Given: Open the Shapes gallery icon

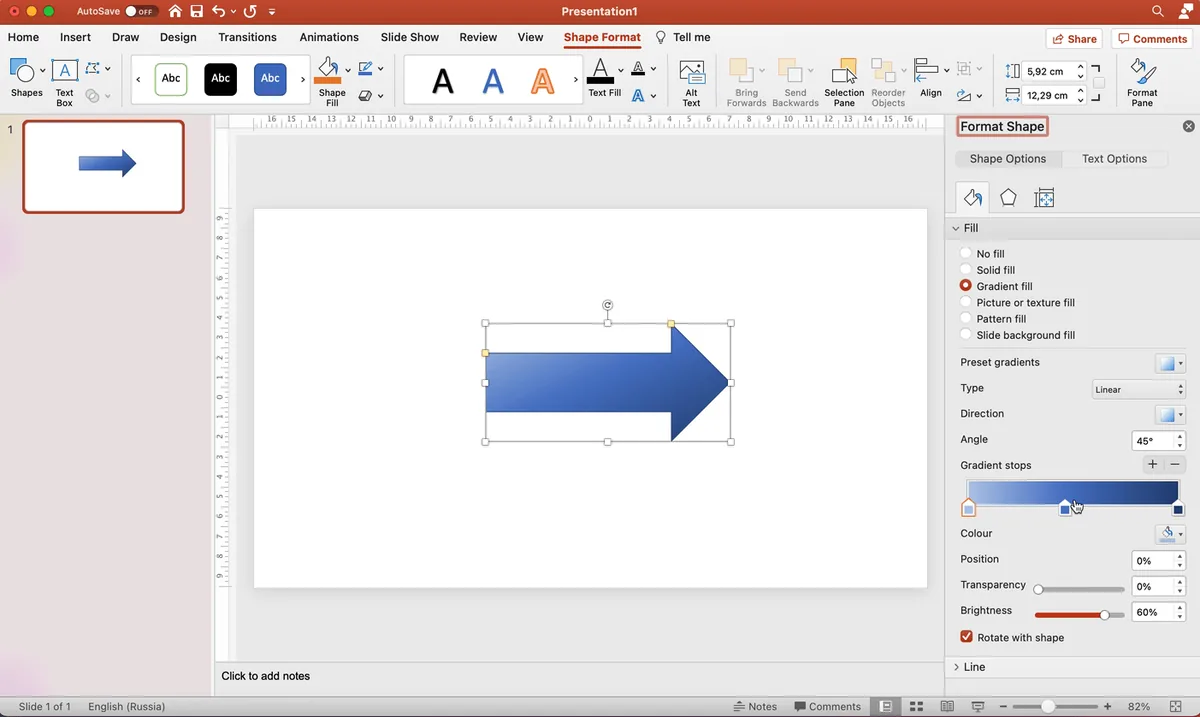Looking at the screenshot, I should coord(22,71).
